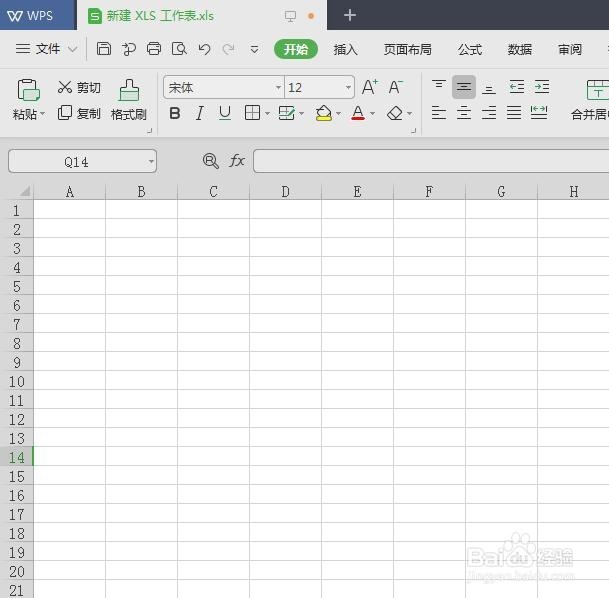Toggle Underline formatting
The width and height of the screenshot is (609, 598).
[225, 113]
